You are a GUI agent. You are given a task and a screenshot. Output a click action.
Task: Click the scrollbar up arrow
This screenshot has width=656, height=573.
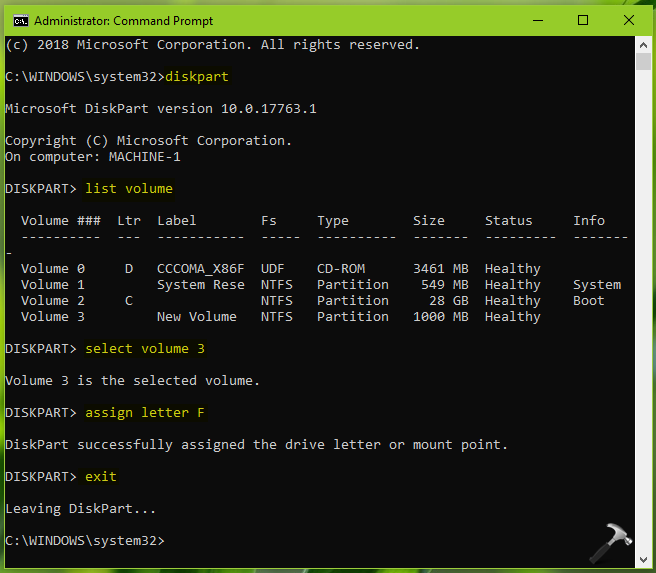(643, 43)
